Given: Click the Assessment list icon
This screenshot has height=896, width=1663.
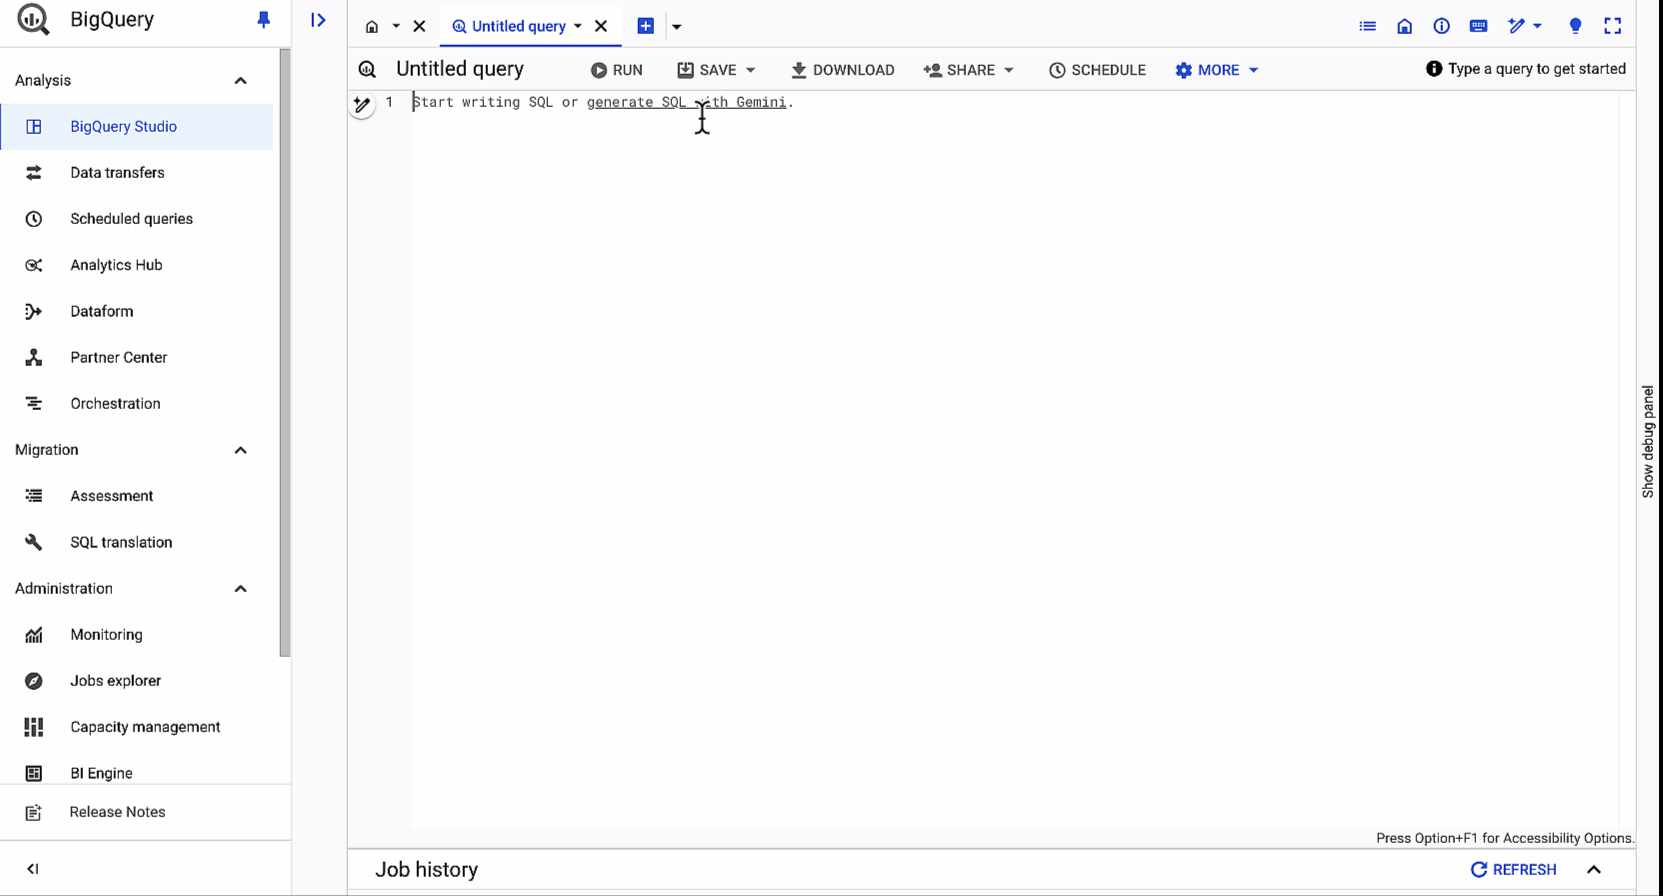Looking at the screenshot, I should click(34, 496).
